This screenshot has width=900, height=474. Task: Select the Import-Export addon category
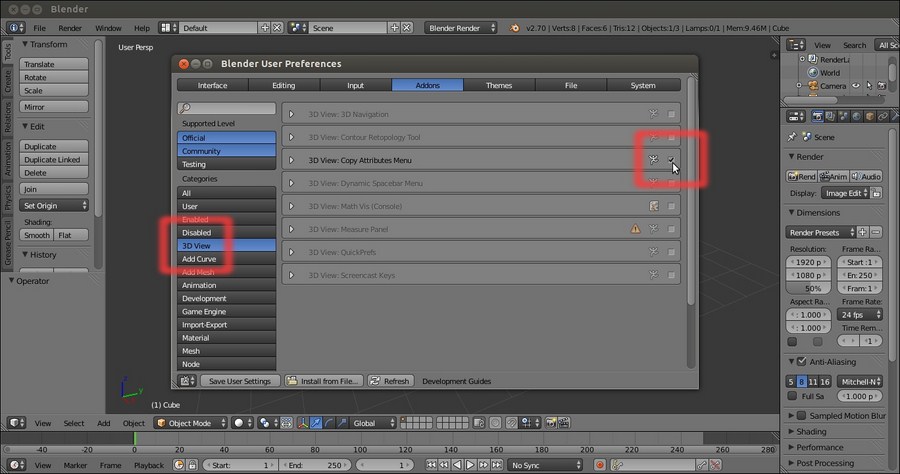pyautogui.click(x=226, y=325)
